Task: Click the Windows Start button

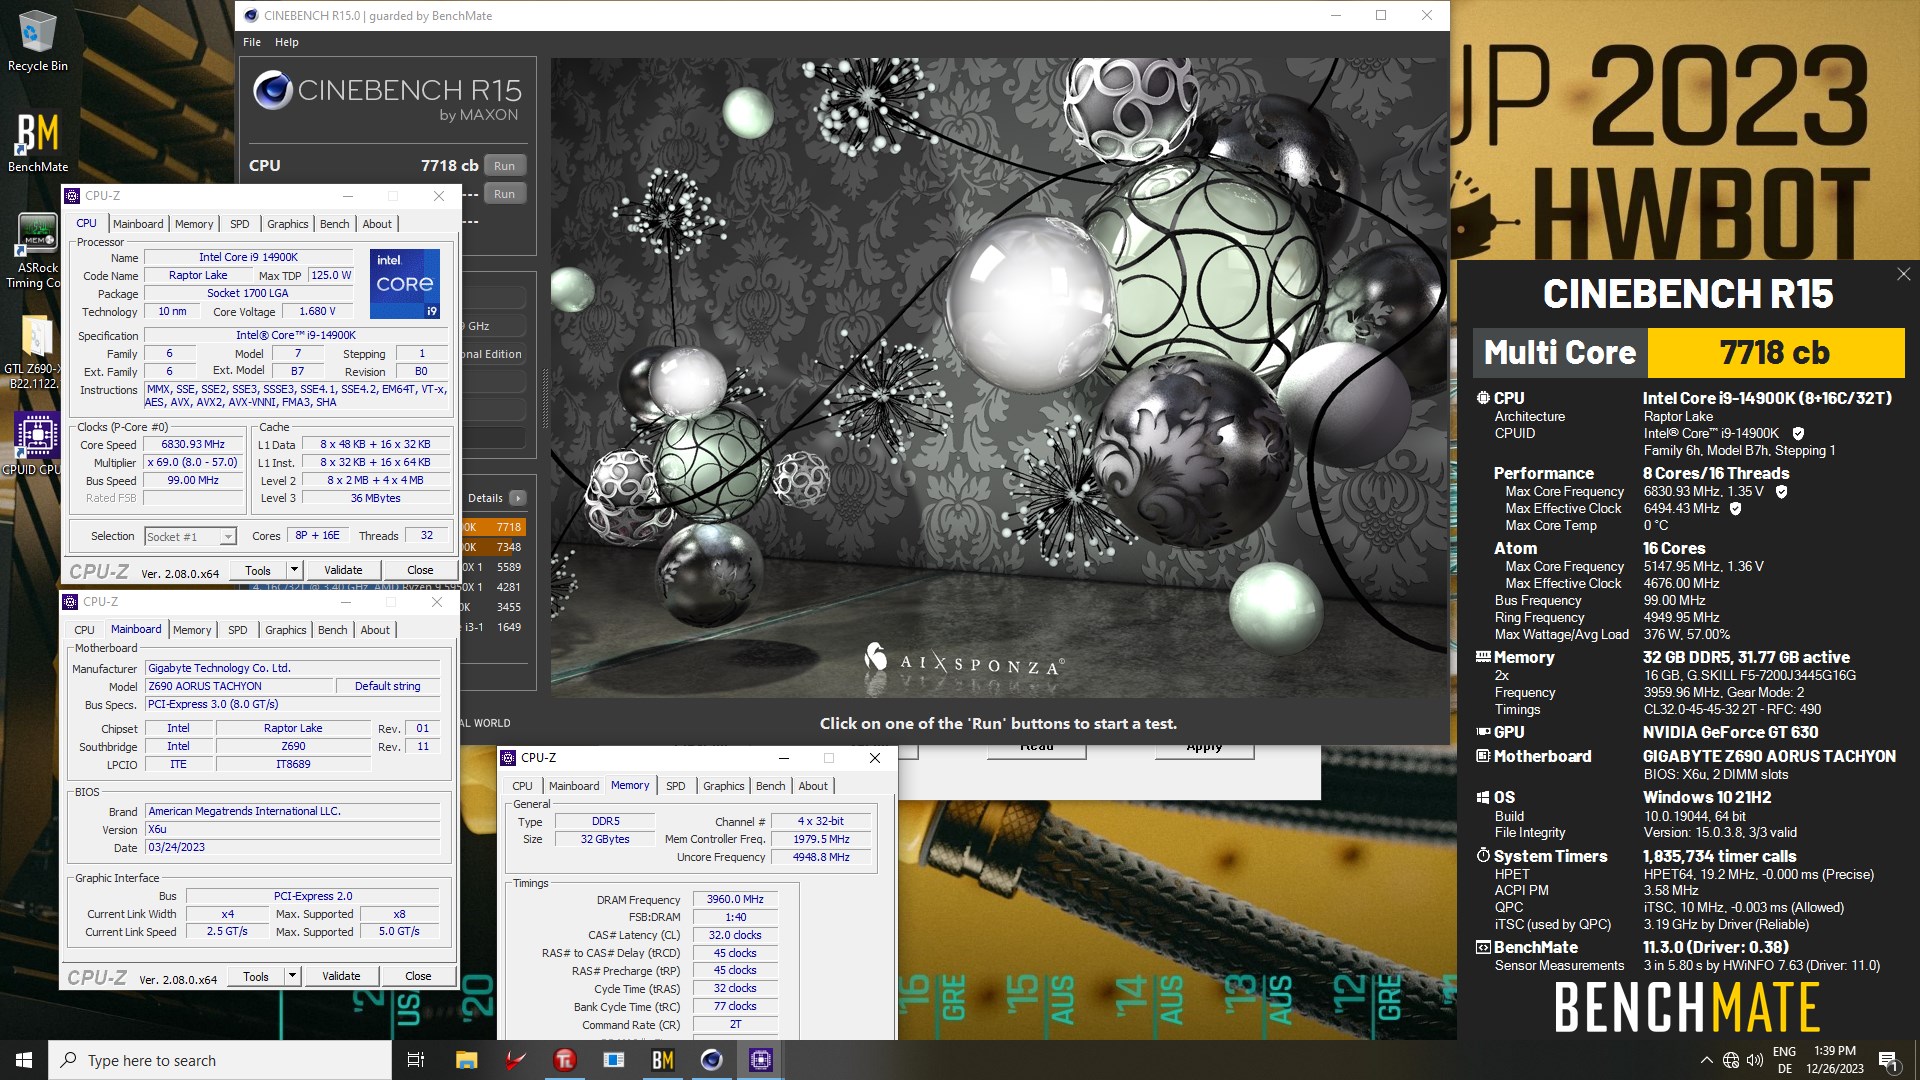Action: tap(24, 1060)
